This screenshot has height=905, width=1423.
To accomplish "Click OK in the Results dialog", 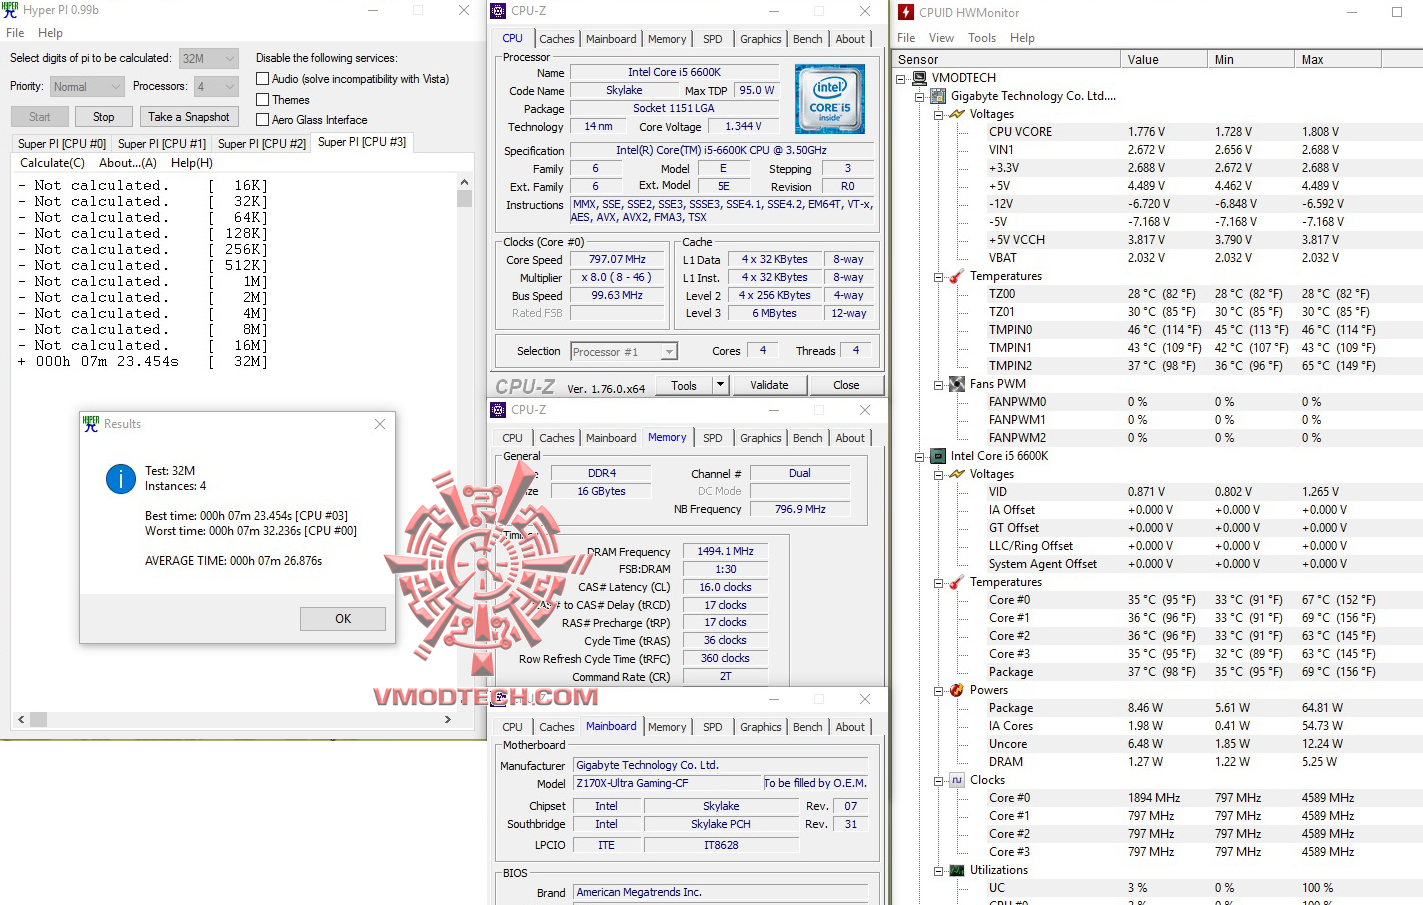I will pos(343,619).
